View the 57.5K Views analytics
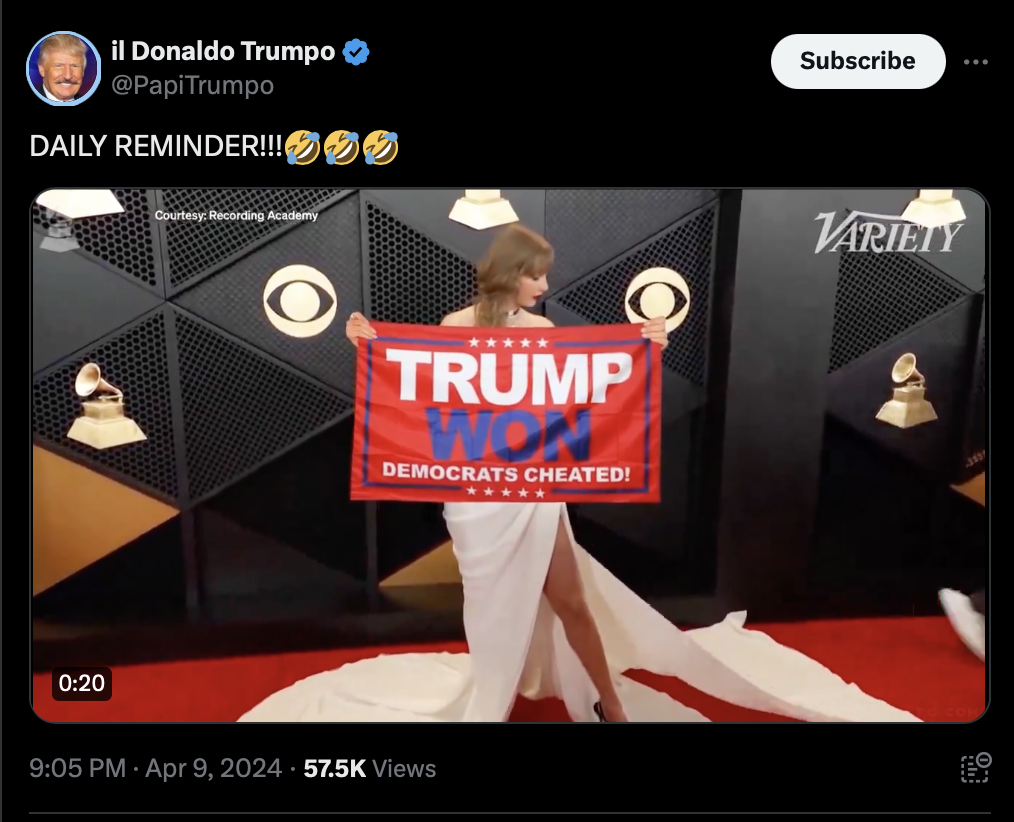Viewport: 1014px width, 822px height. 370,768
